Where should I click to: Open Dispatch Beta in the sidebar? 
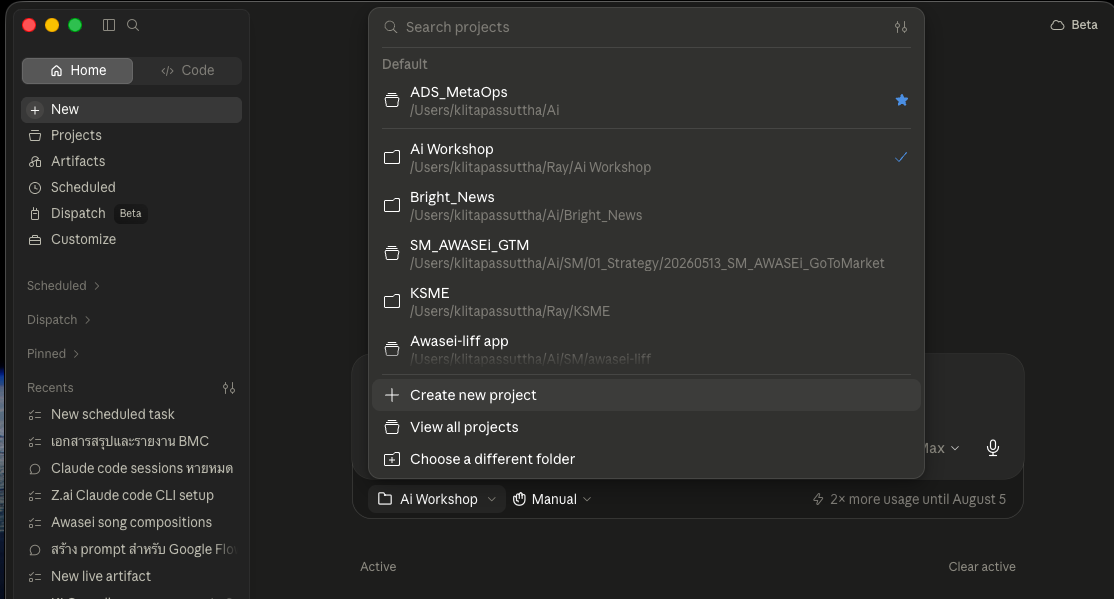click(131, 213)
